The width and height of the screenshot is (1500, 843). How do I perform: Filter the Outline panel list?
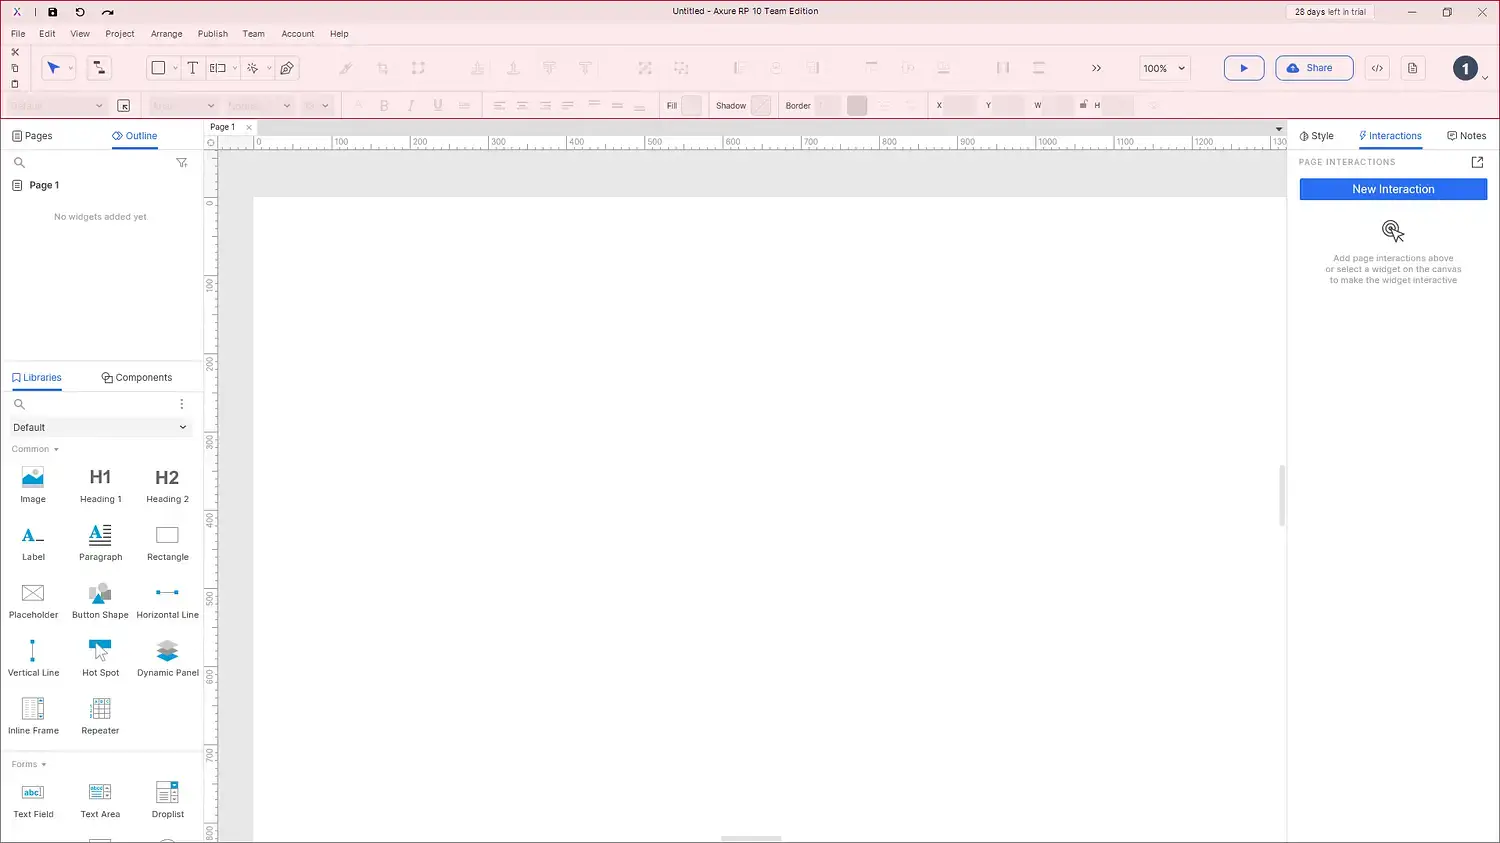coord(181,162)
